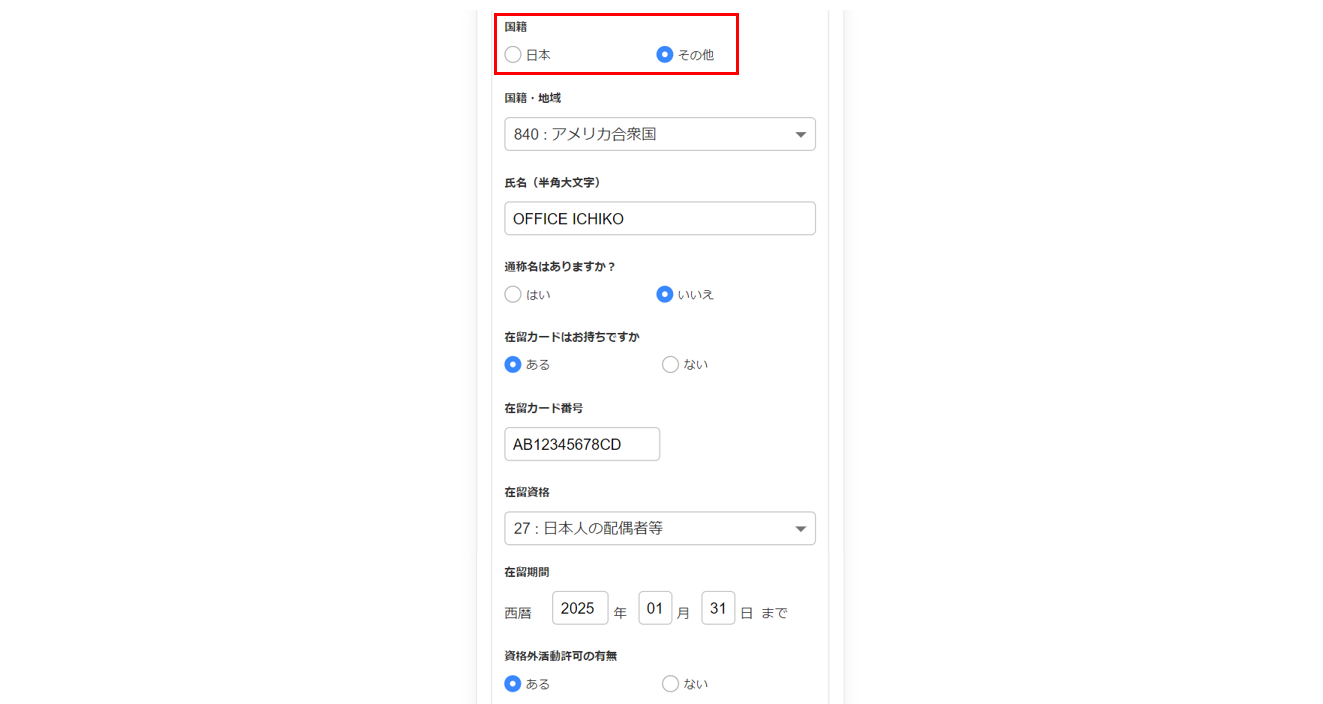Choose いいえ for 通称名 question
This screenshot has width=1323, height=704.
coord(665,295)
